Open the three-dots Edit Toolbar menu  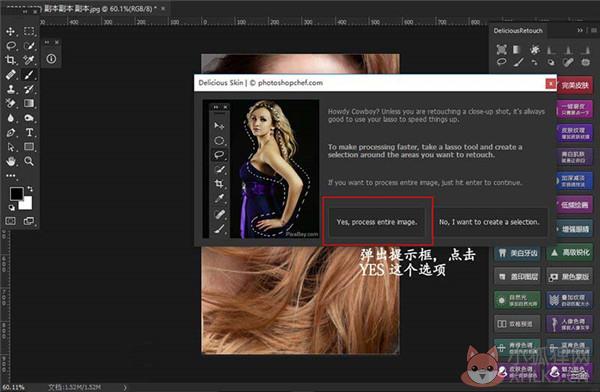pos(10,176)
